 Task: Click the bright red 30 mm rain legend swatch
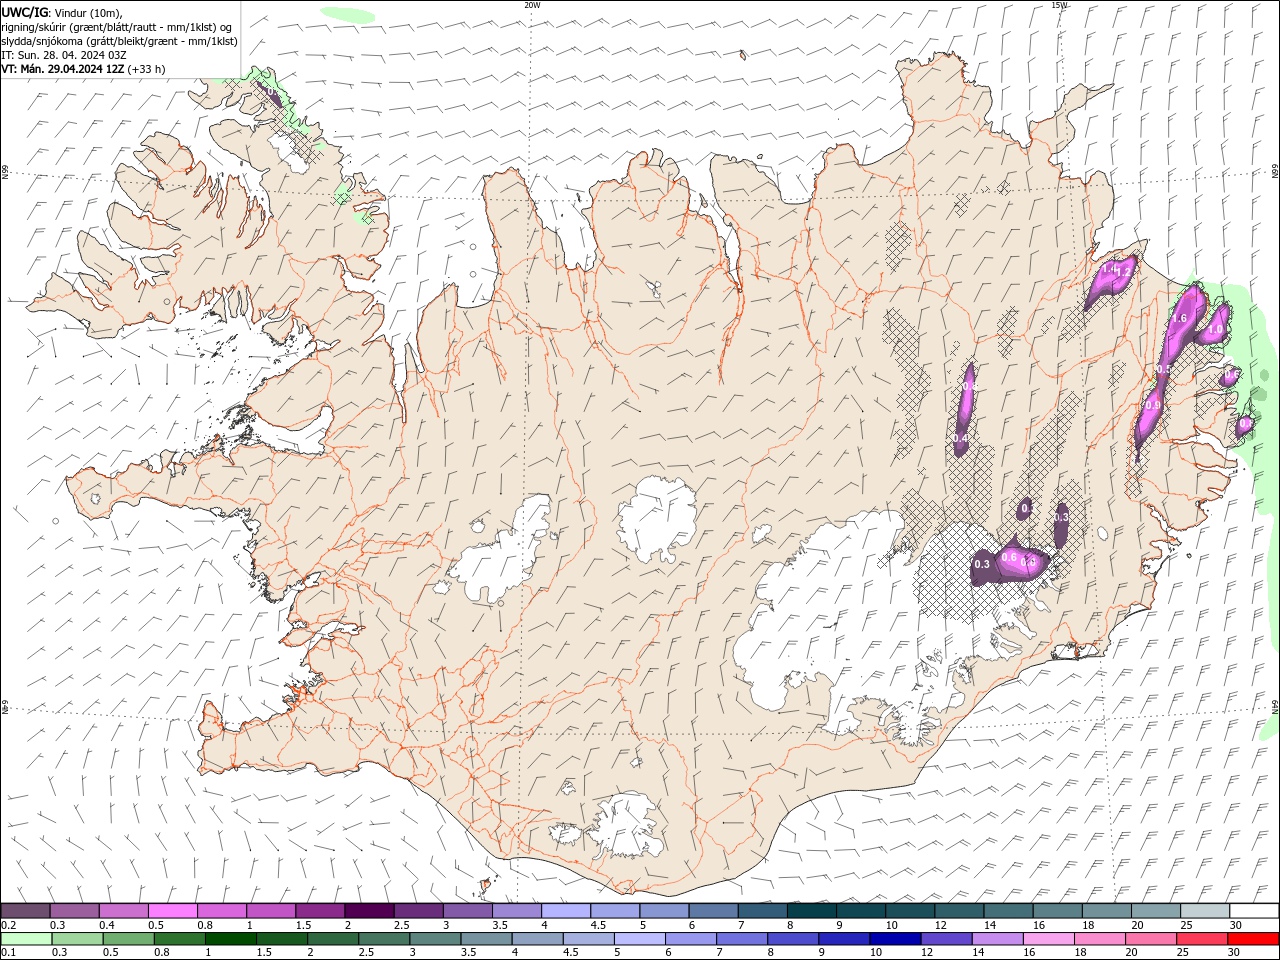click(x=1253, y=939)
